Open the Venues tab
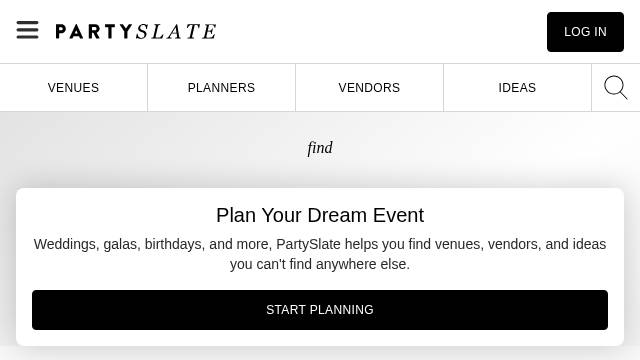Viewport: 640px width, 360px height. point(73,87)
